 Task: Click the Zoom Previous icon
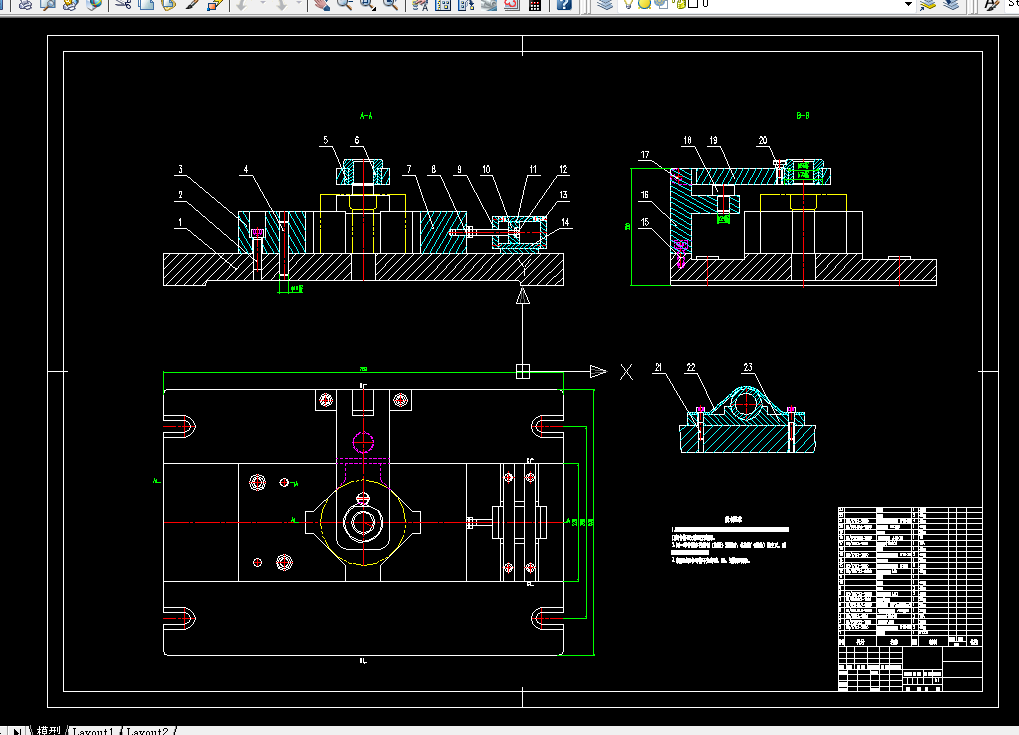point(390,4)
